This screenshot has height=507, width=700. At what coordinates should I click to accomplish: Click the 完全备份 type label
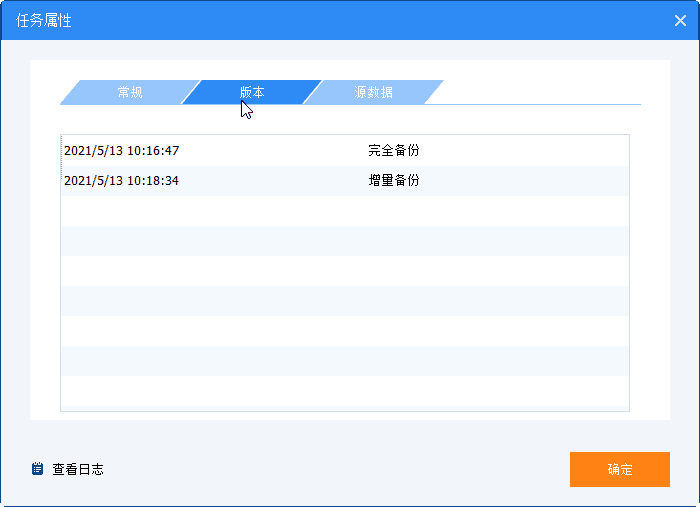pyautogui.click(x=393, y=150)
